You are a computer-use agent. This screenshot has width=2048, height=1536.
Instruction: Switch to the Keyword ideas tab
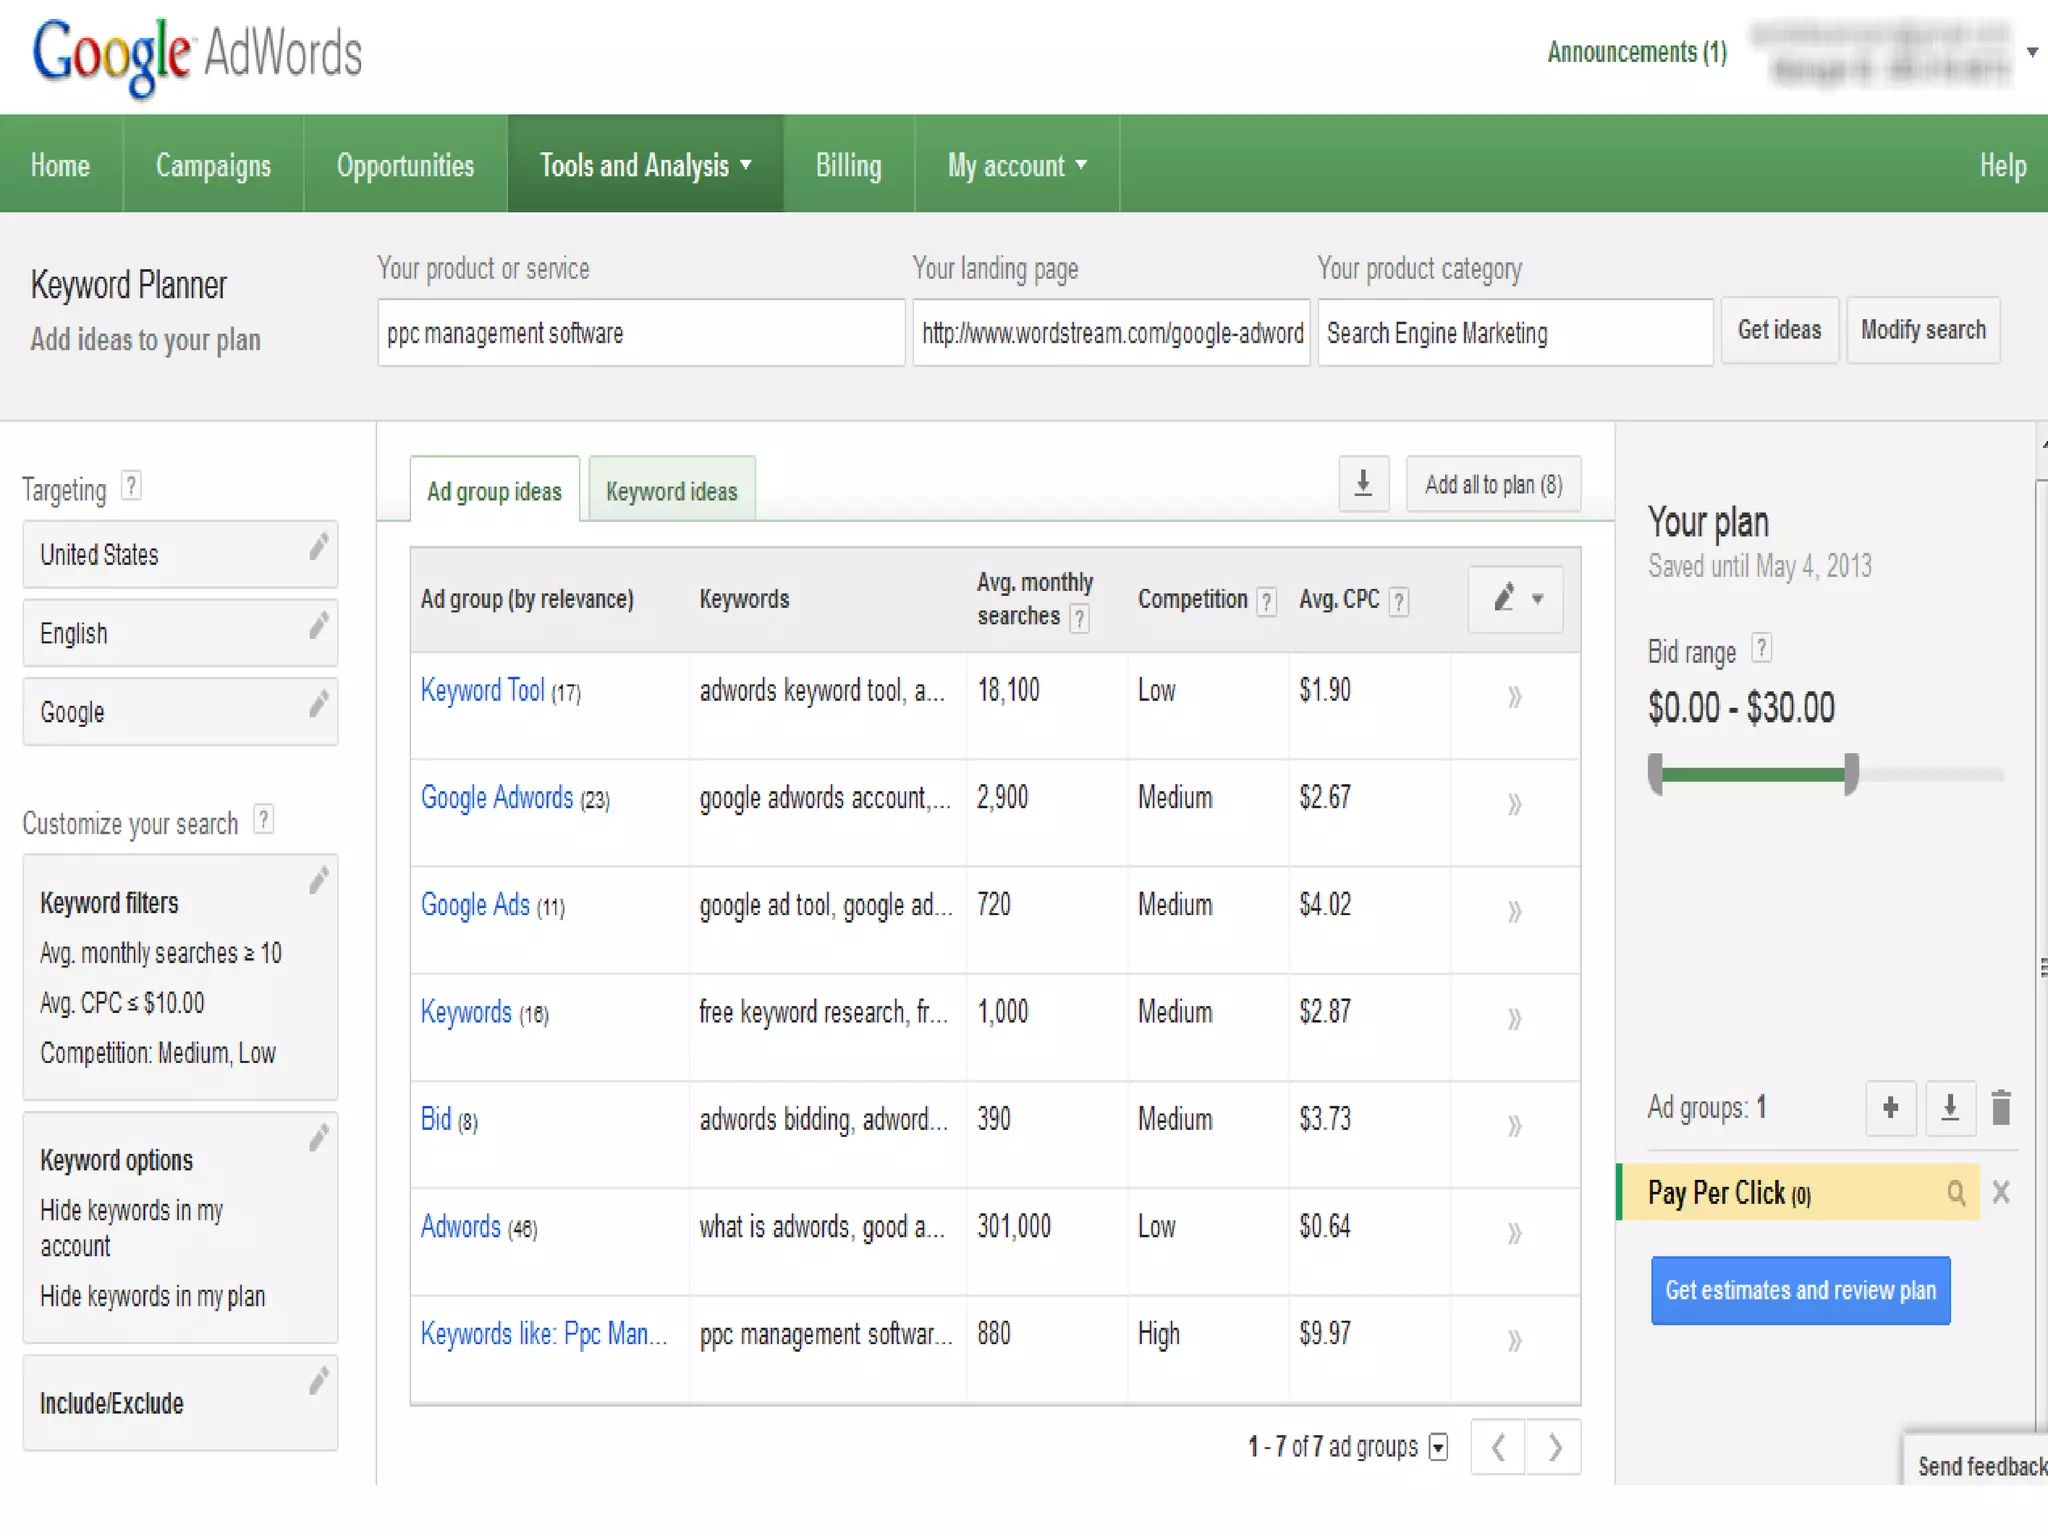pos(671,491)
